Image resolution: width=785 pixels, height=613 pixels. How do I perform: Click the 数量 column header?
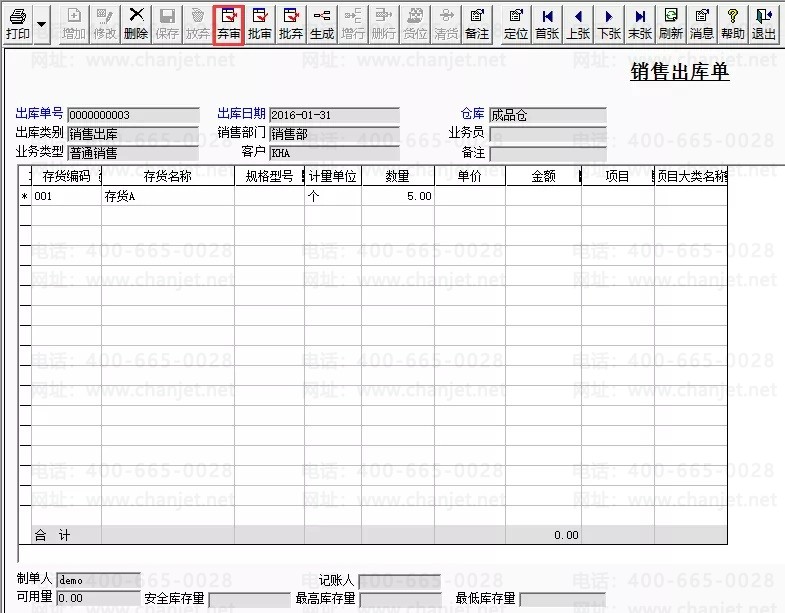[398, 176]
